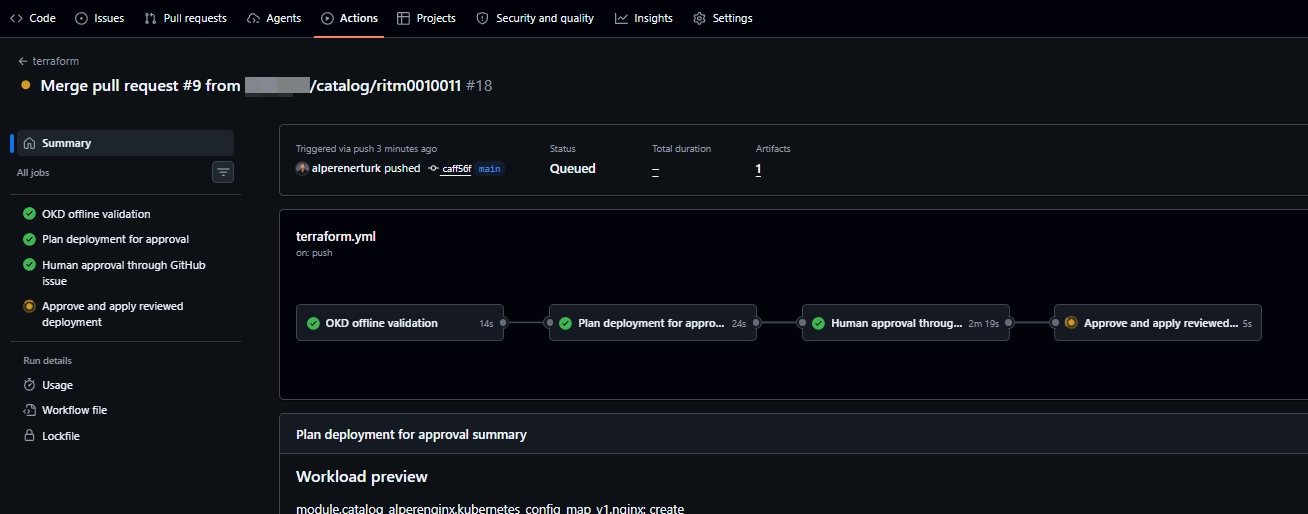This screenshot has height=514, width=1308.
Task: Open Human approval through GitHub issue job
Action: pos(125,273)
